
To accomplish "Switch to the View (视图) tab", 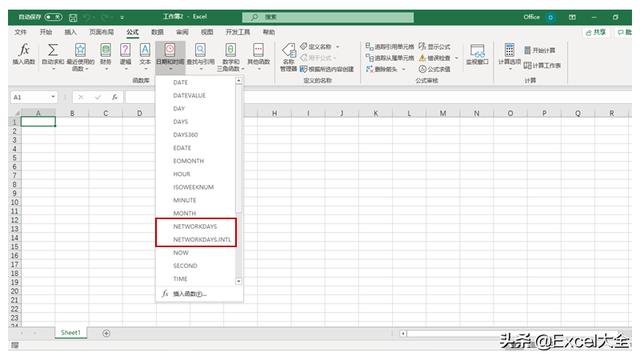I will (x=207, y=32).
